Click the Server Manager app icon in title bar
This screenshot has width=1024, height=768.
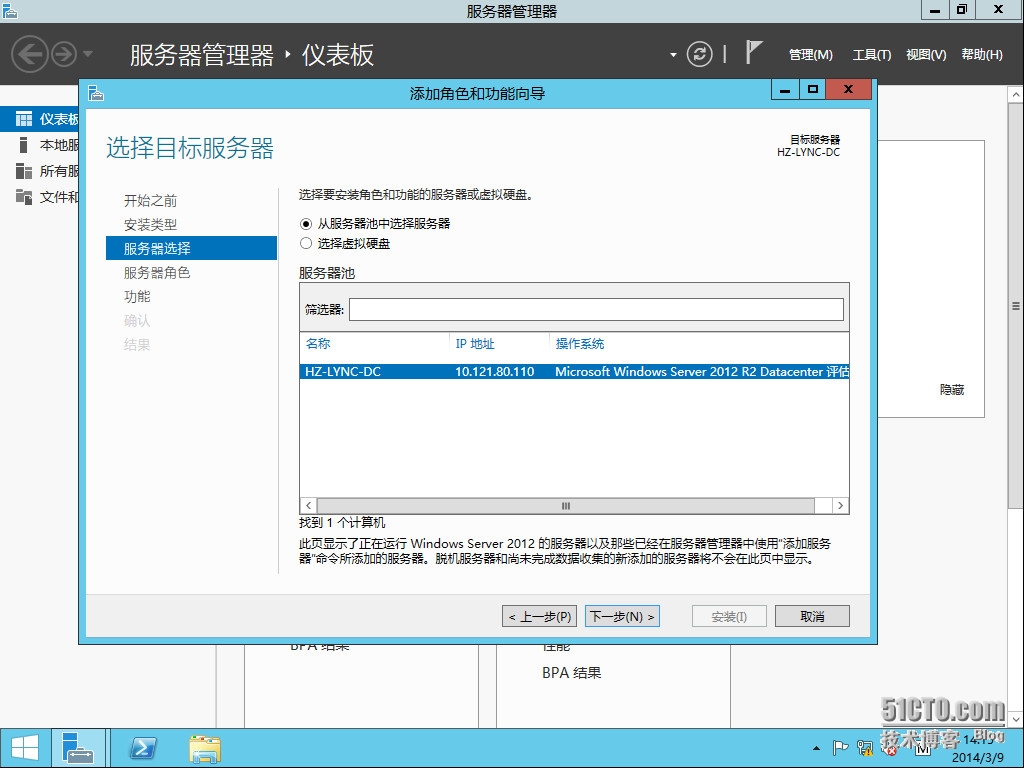point(9,10)
